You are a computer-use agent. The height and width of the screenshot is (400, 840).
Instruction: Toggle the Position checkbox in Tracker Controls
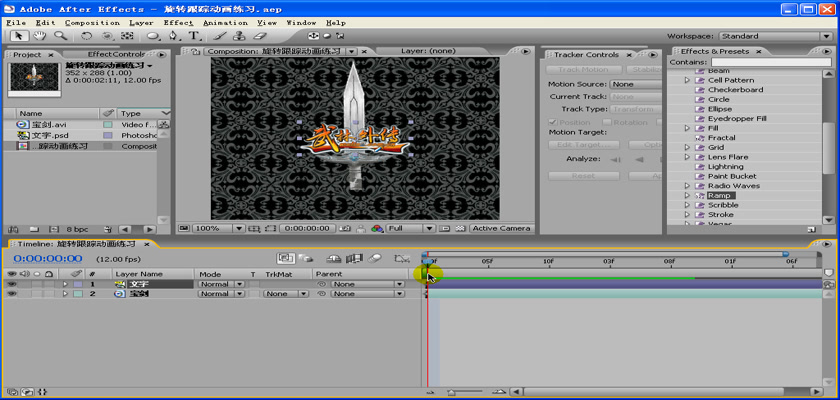[x=552, y=122]
